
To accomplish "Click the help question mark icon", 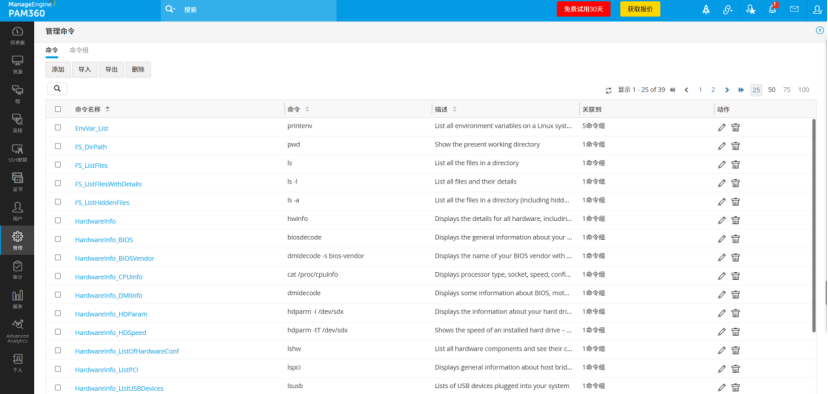I will click(820, 31).
